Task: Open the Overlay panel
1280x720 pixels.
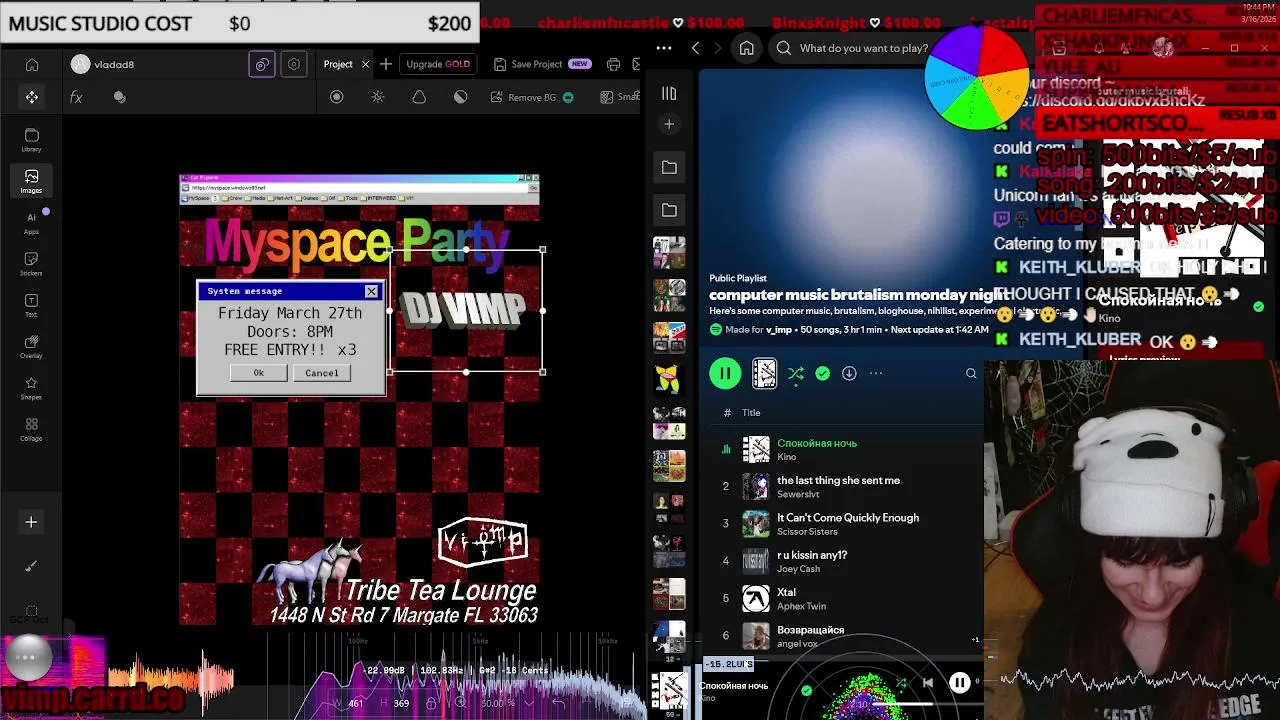Action: coord(31,347)
